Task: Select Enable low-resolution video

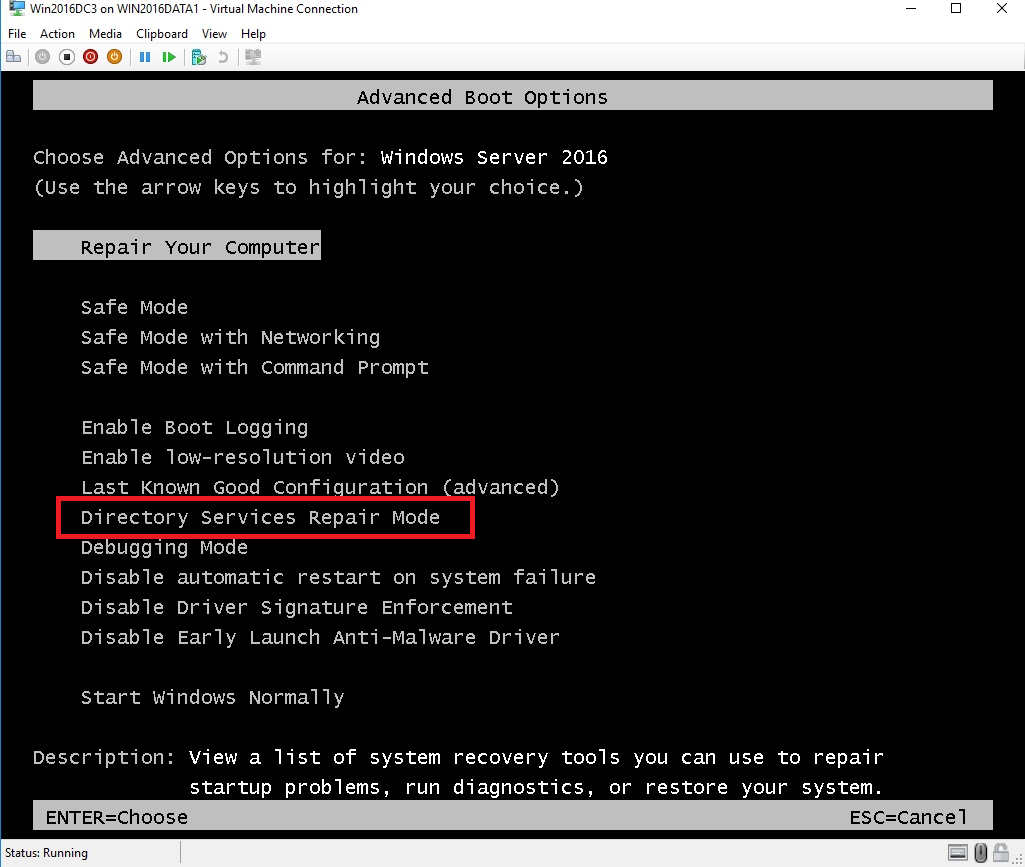Action: pos(243,457)
